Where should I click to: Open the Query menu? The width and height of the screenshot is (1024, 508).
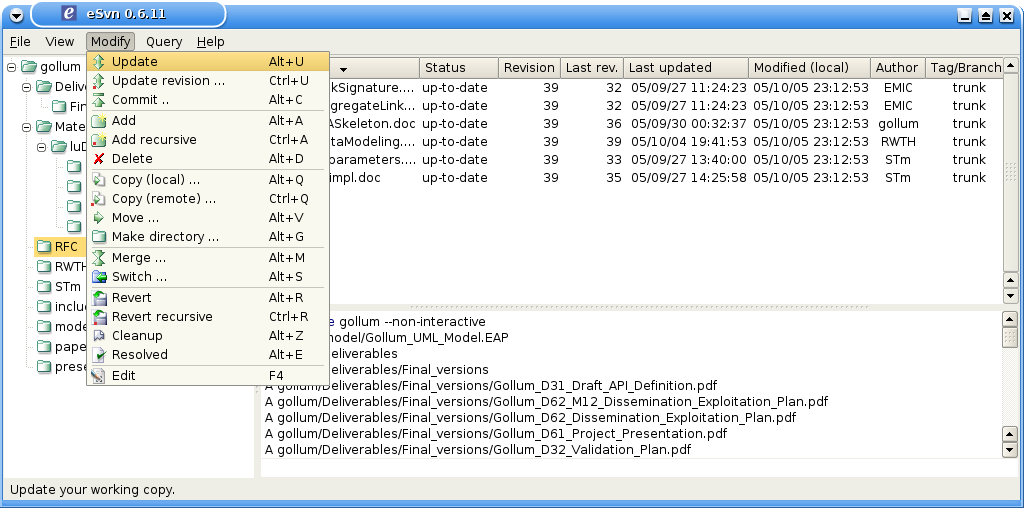(x=164, y=42)
